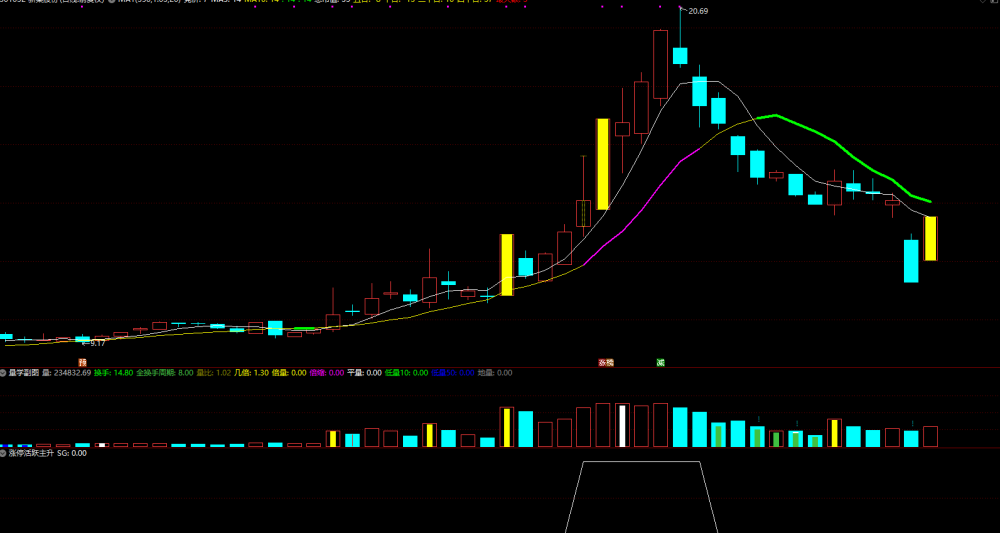The width and height of the screenshot is (1000, 533).
Task: Click the 9.17 low price label
Action: 98,343
